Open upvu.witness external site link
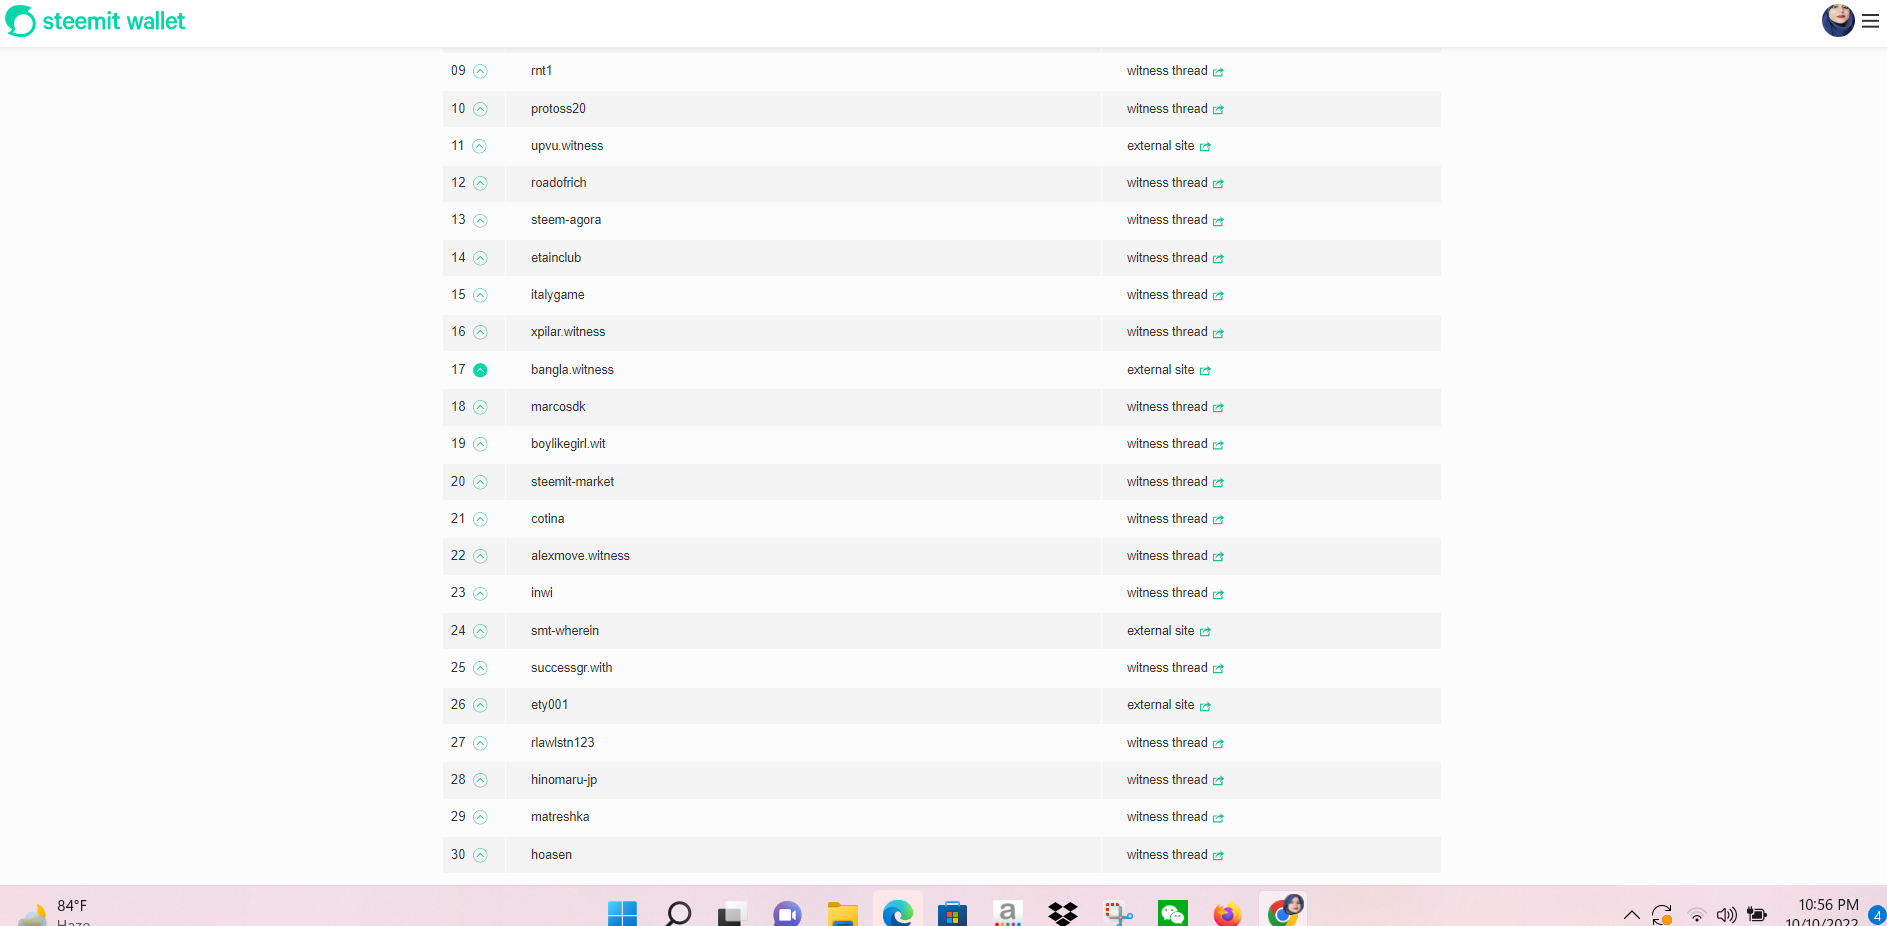 tap(1169, 146)
